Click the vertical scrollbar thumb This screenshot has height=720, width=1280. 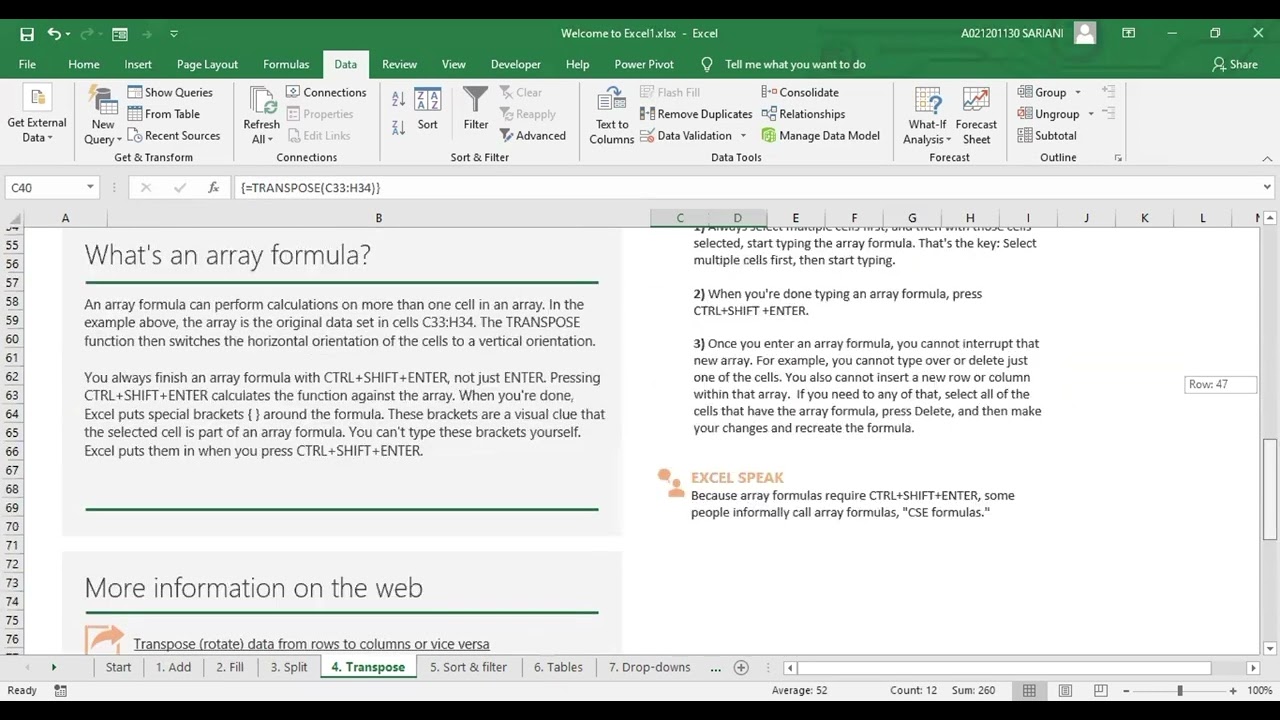(1270, 490)
